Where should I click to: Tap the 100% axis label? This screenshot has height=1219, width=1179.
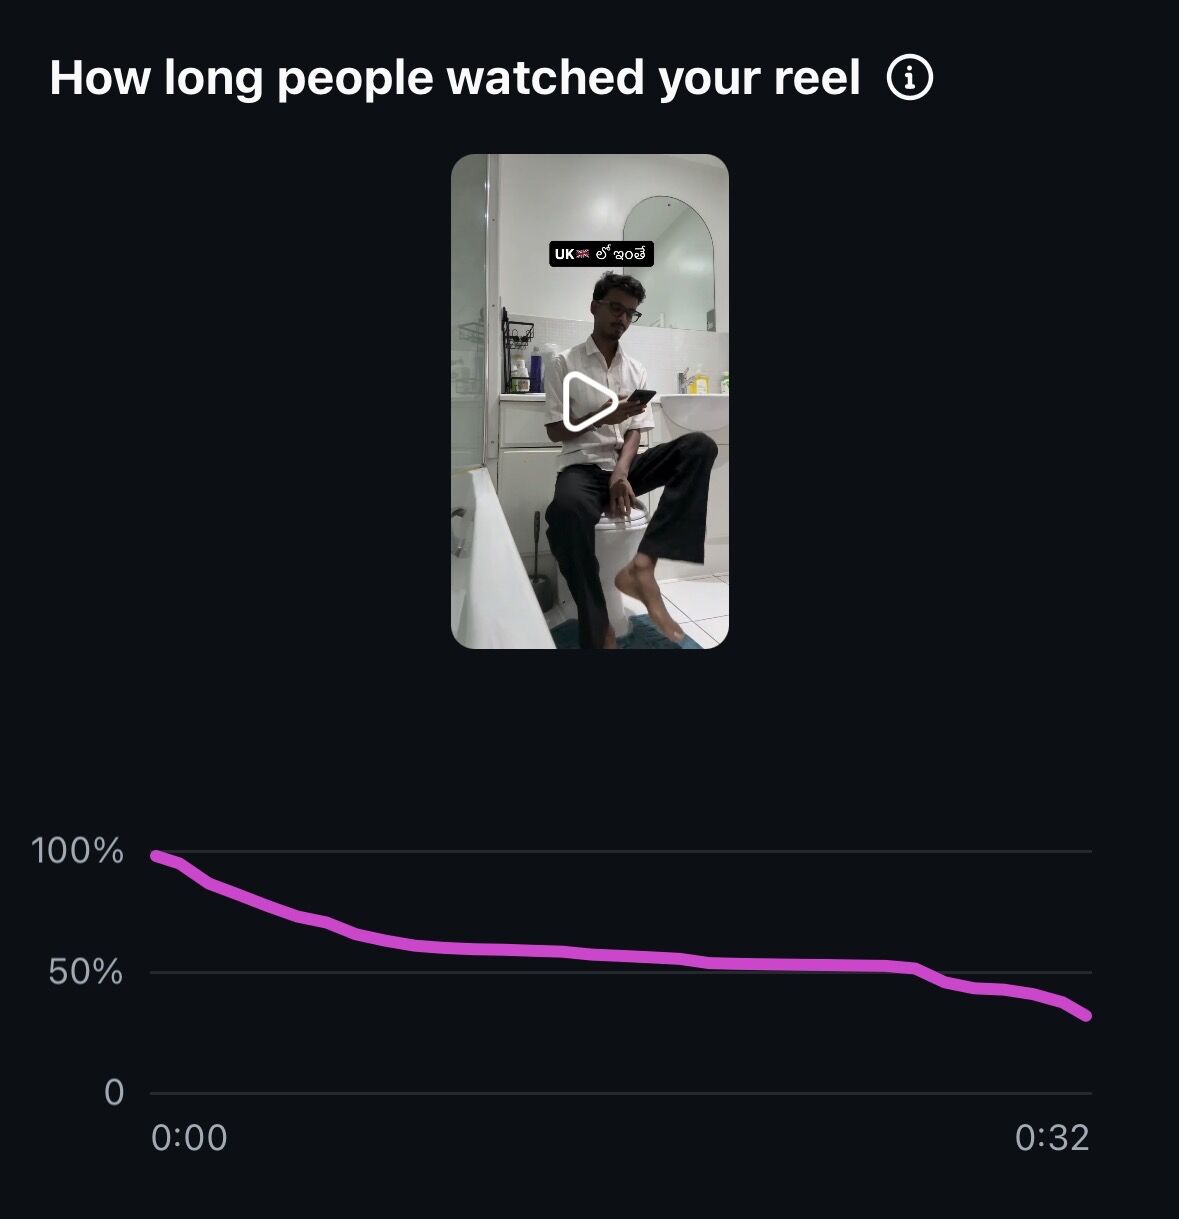coord(77,851)
